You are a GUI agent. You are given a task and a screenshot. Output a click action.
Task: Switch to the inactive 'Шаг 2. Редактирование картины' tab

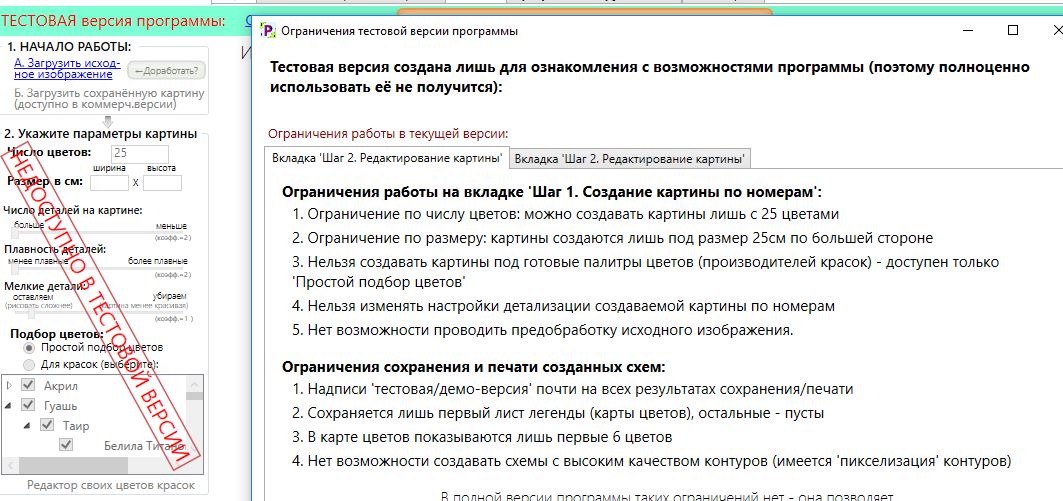(x=630, y=159)
